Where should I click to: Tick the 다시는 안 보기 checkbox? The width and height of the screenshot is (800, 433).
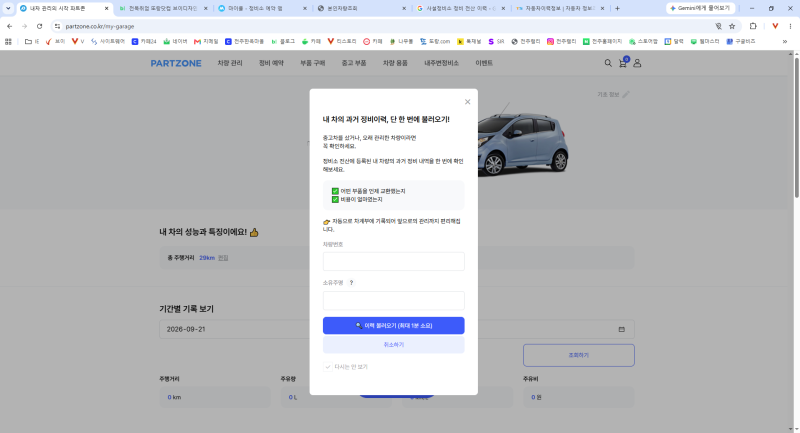click(x=328, y=367)
